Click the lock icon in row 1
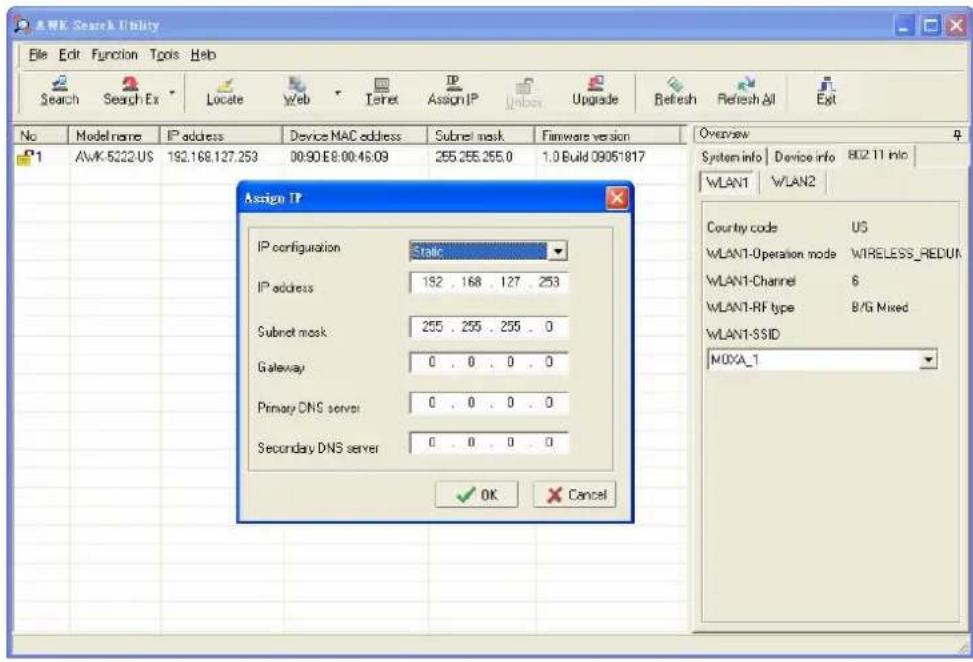973x662 pixels. point(25,157)
